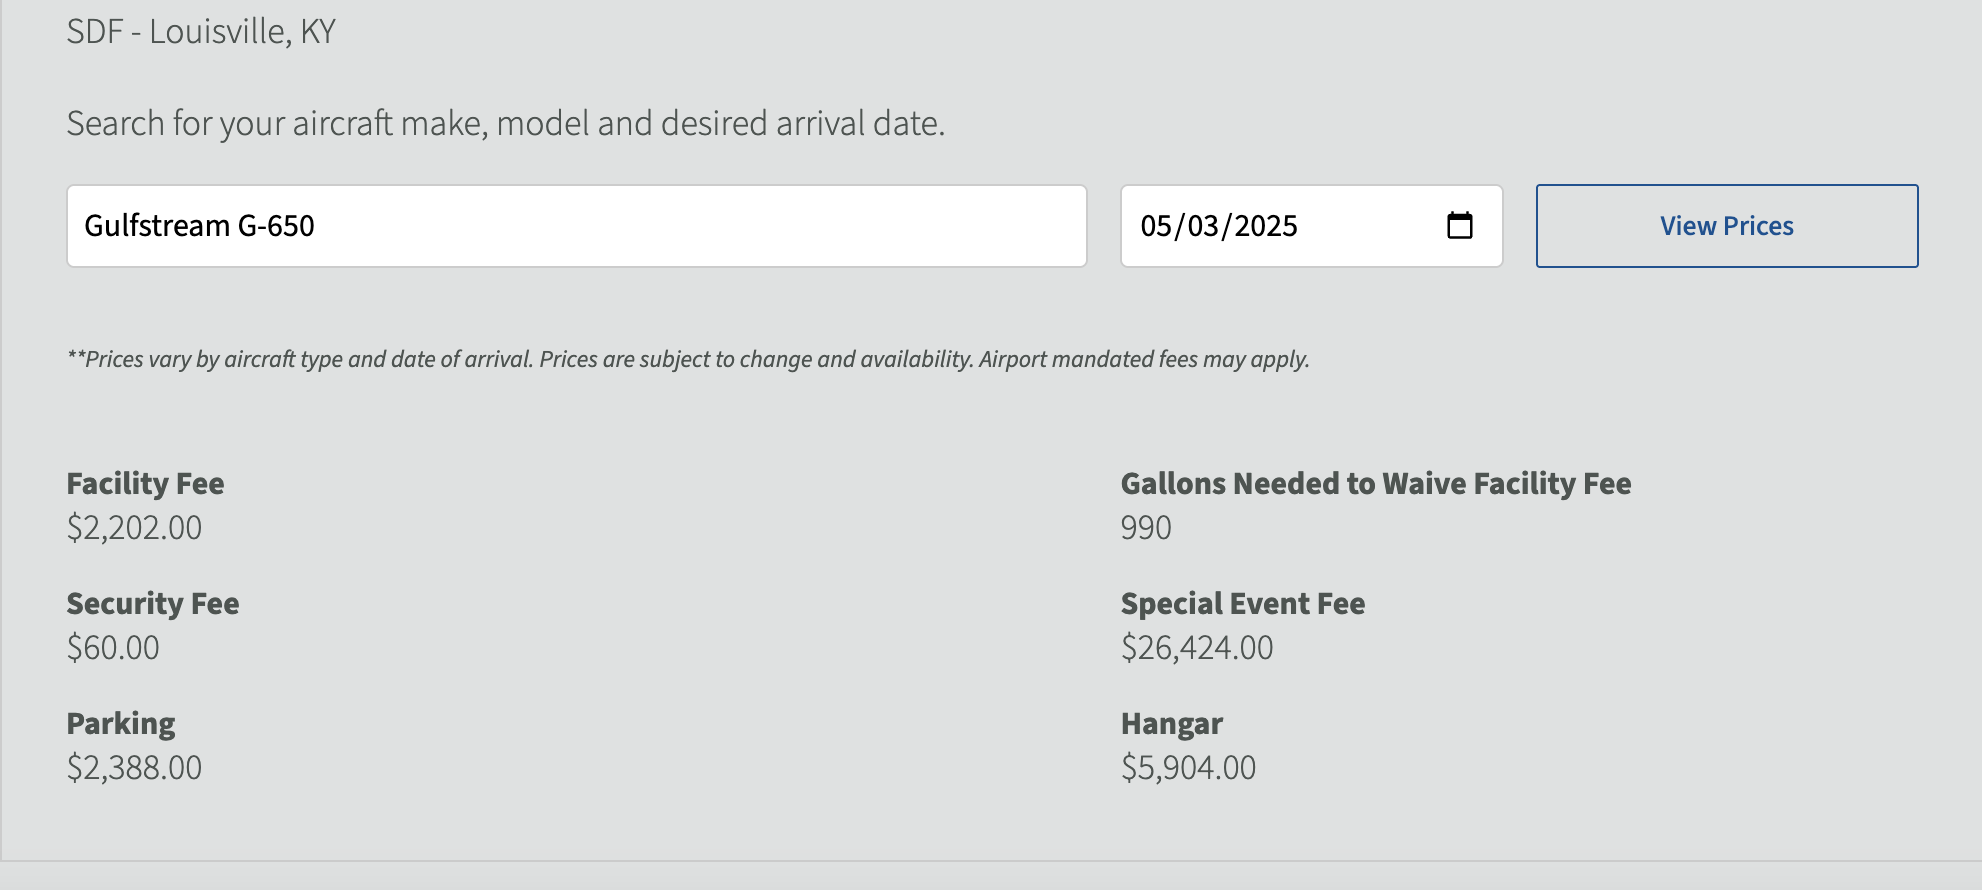The height and width of the screenshot is (890, 1982).
Task: Select the Security Fee heading
Action: click(x=152, y=603)
